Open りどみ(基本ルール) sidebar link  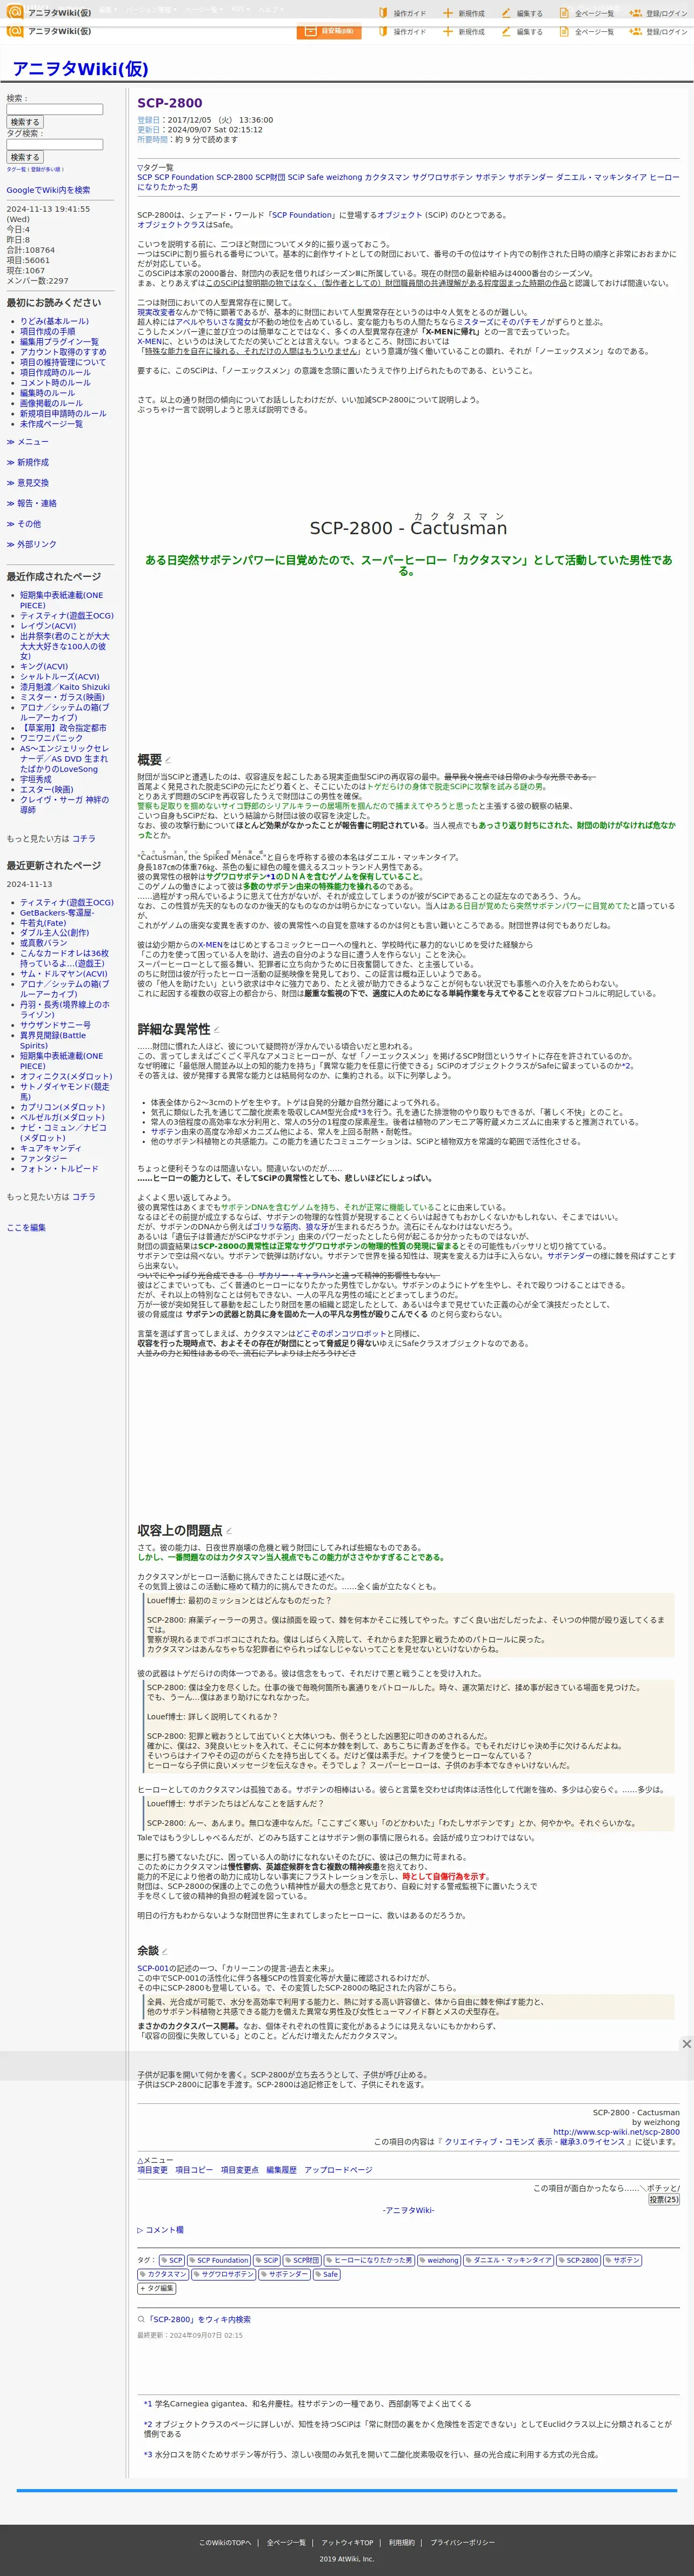coord(54,321)
